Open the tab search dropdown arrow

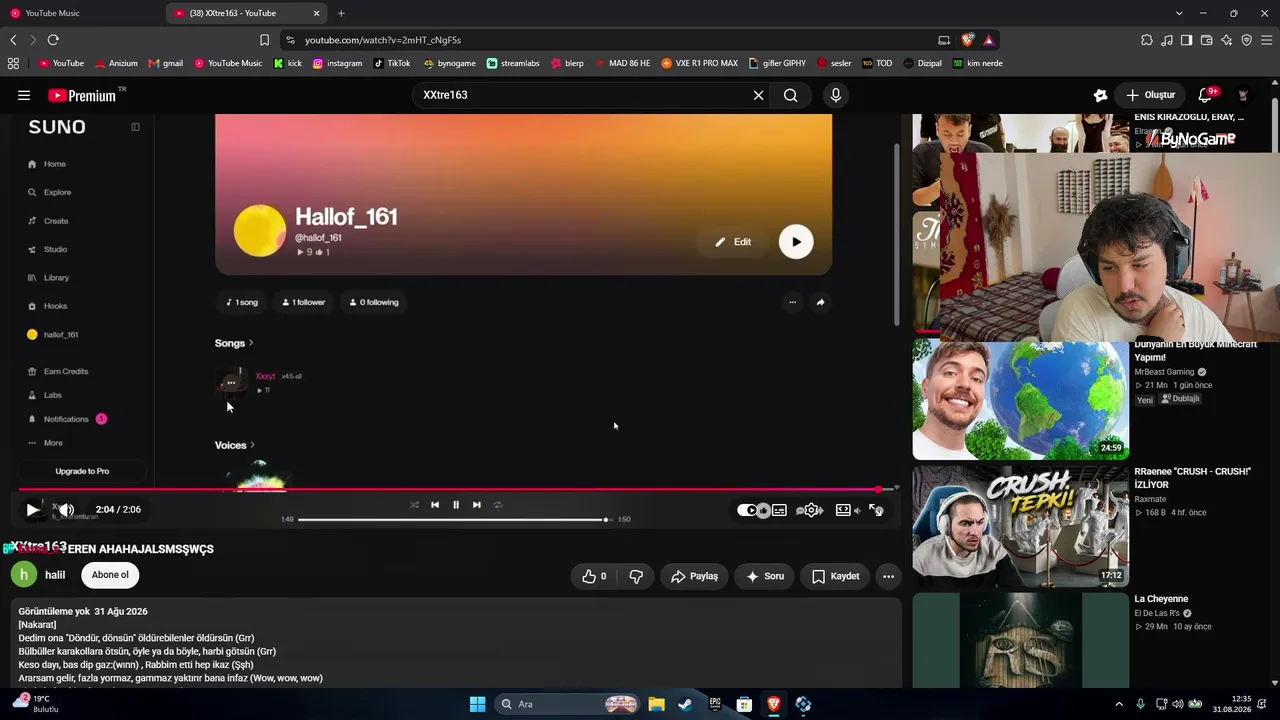point(1179,13)
